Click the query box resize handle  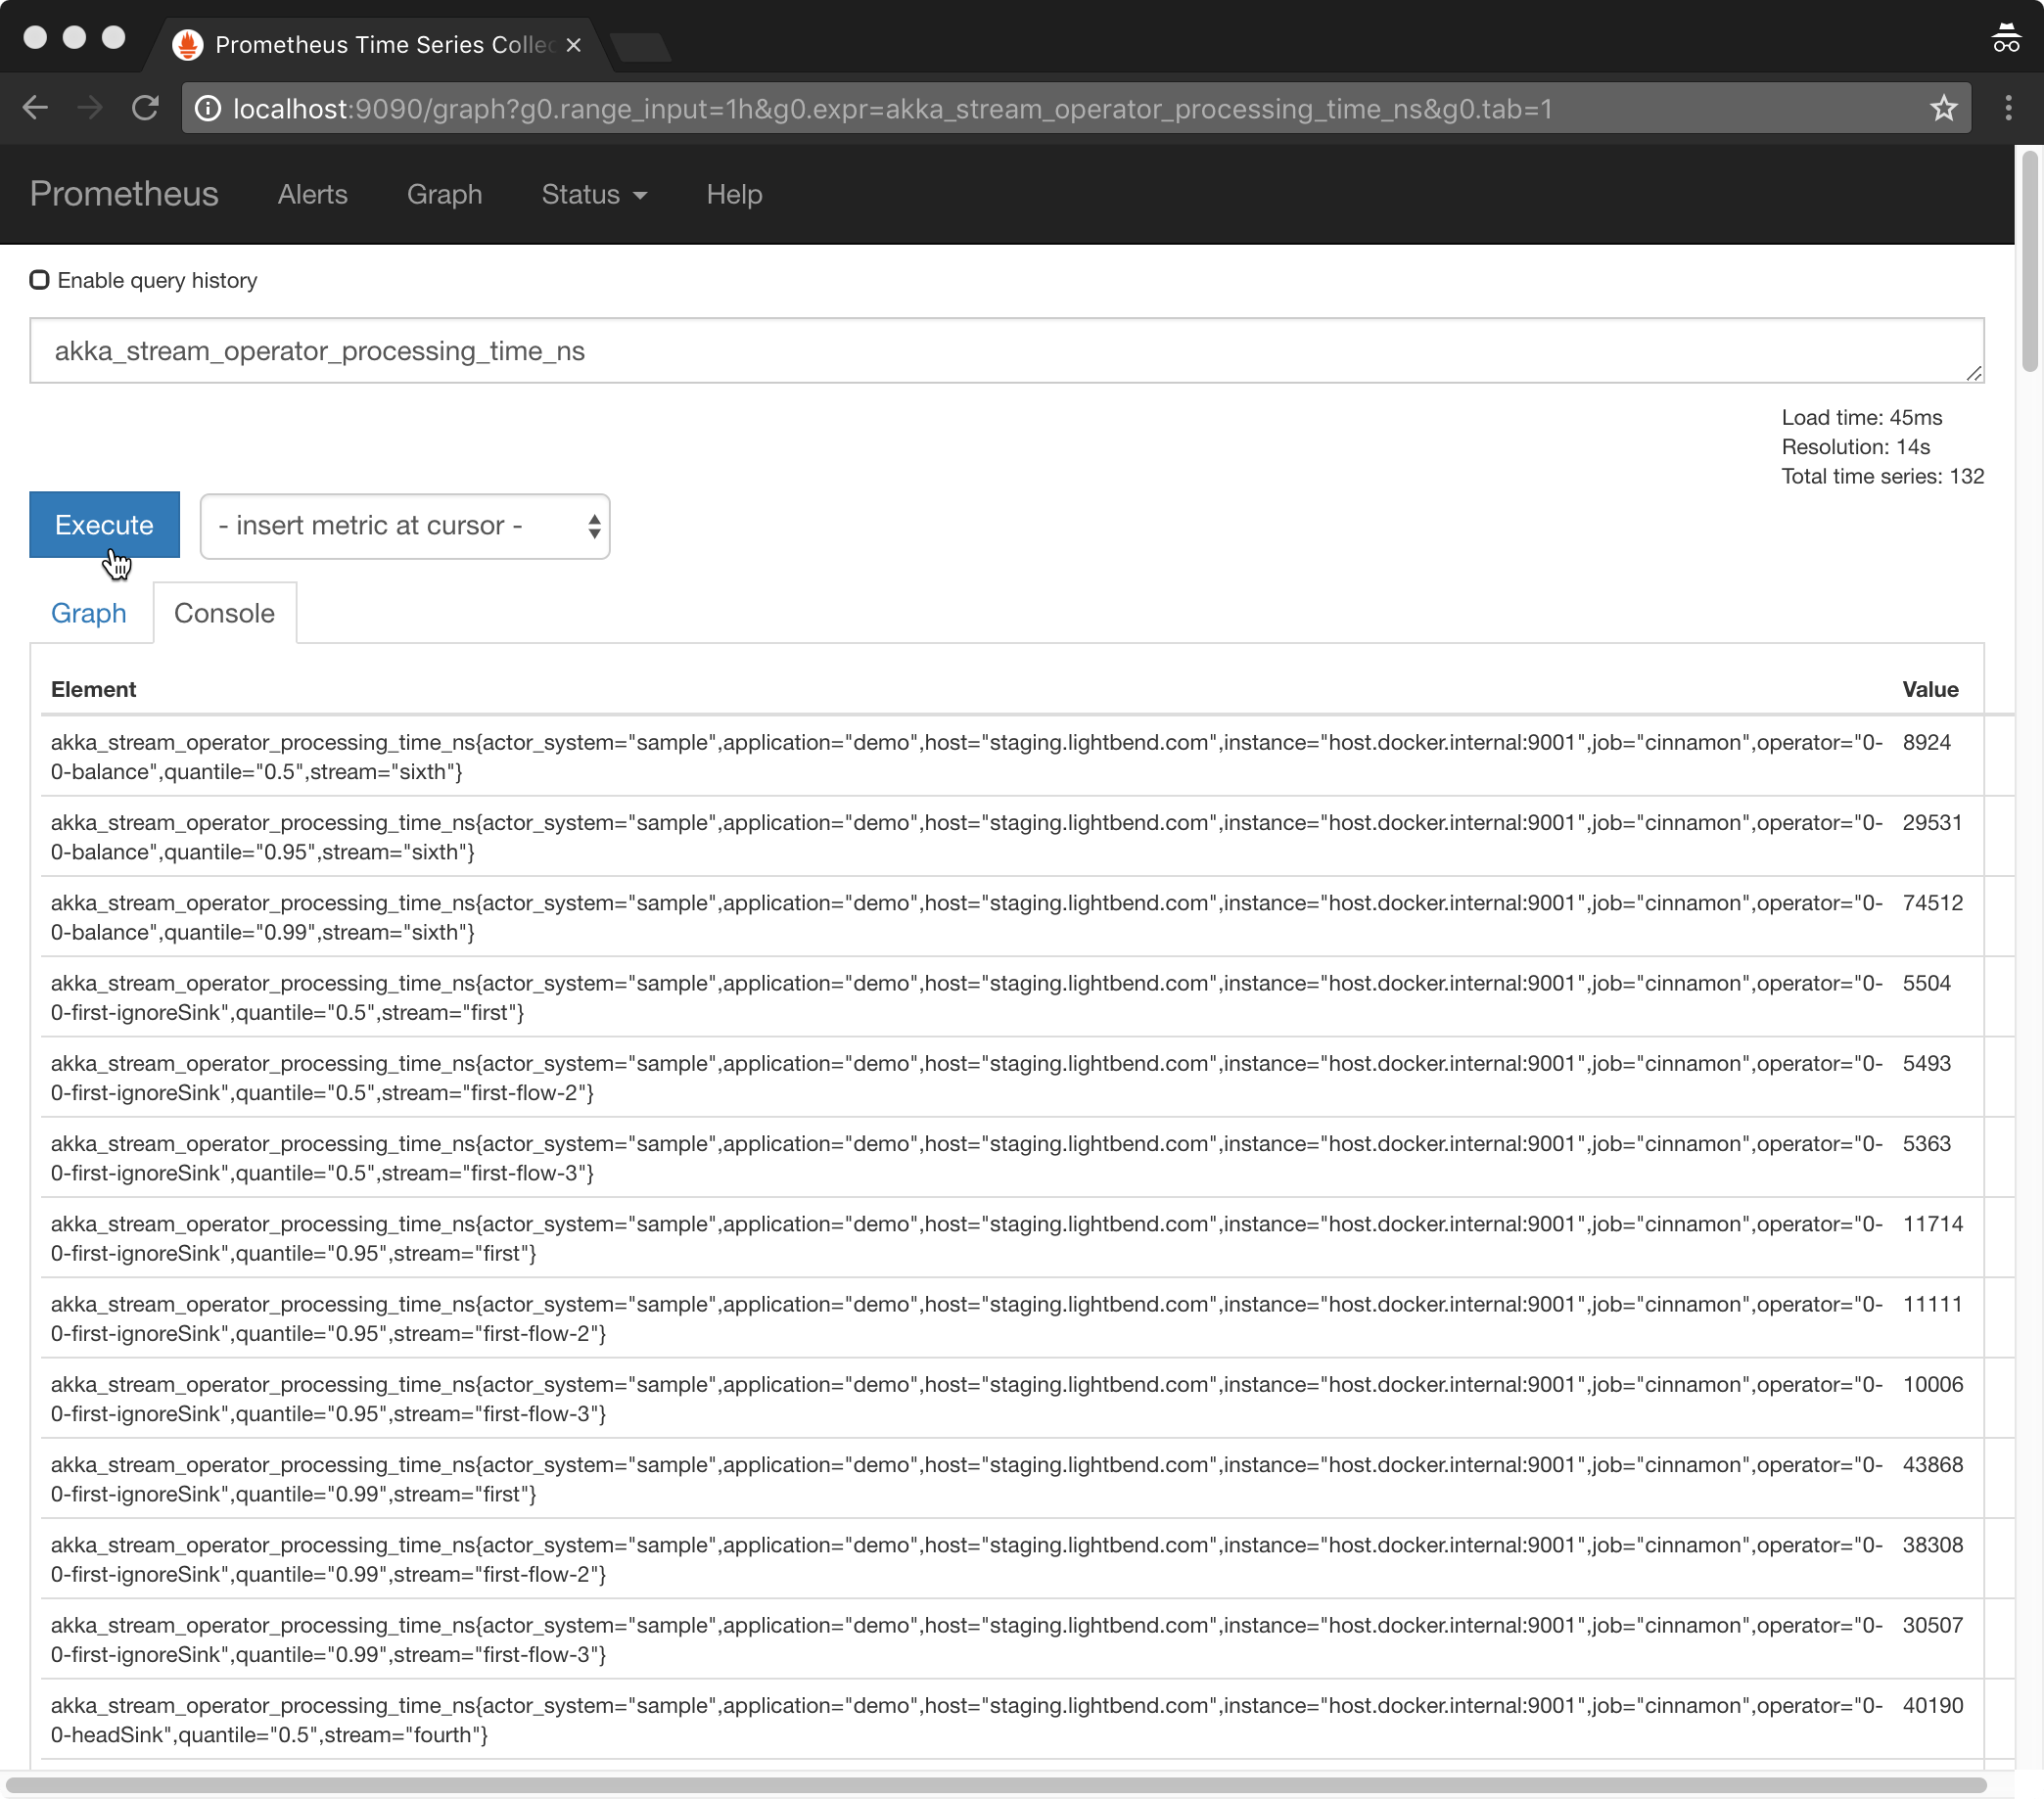tap(1973, 373)
